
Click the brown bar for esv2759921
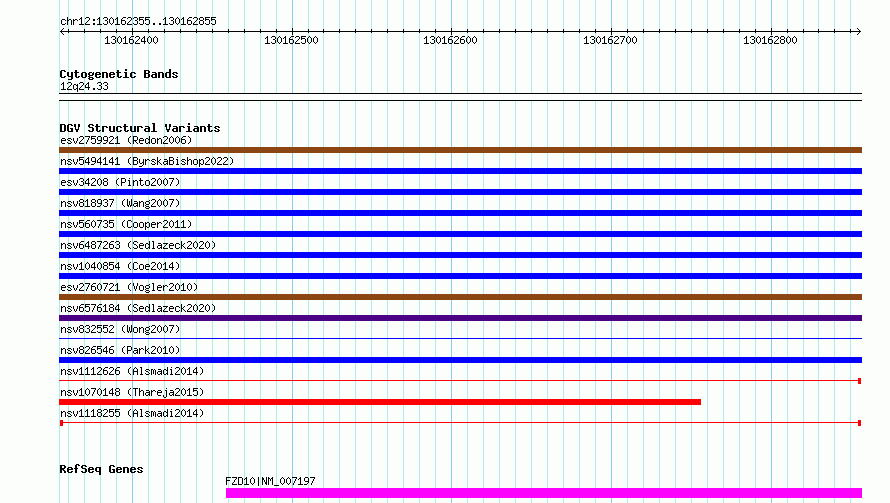pyautogui.click(x=460, y=150)
